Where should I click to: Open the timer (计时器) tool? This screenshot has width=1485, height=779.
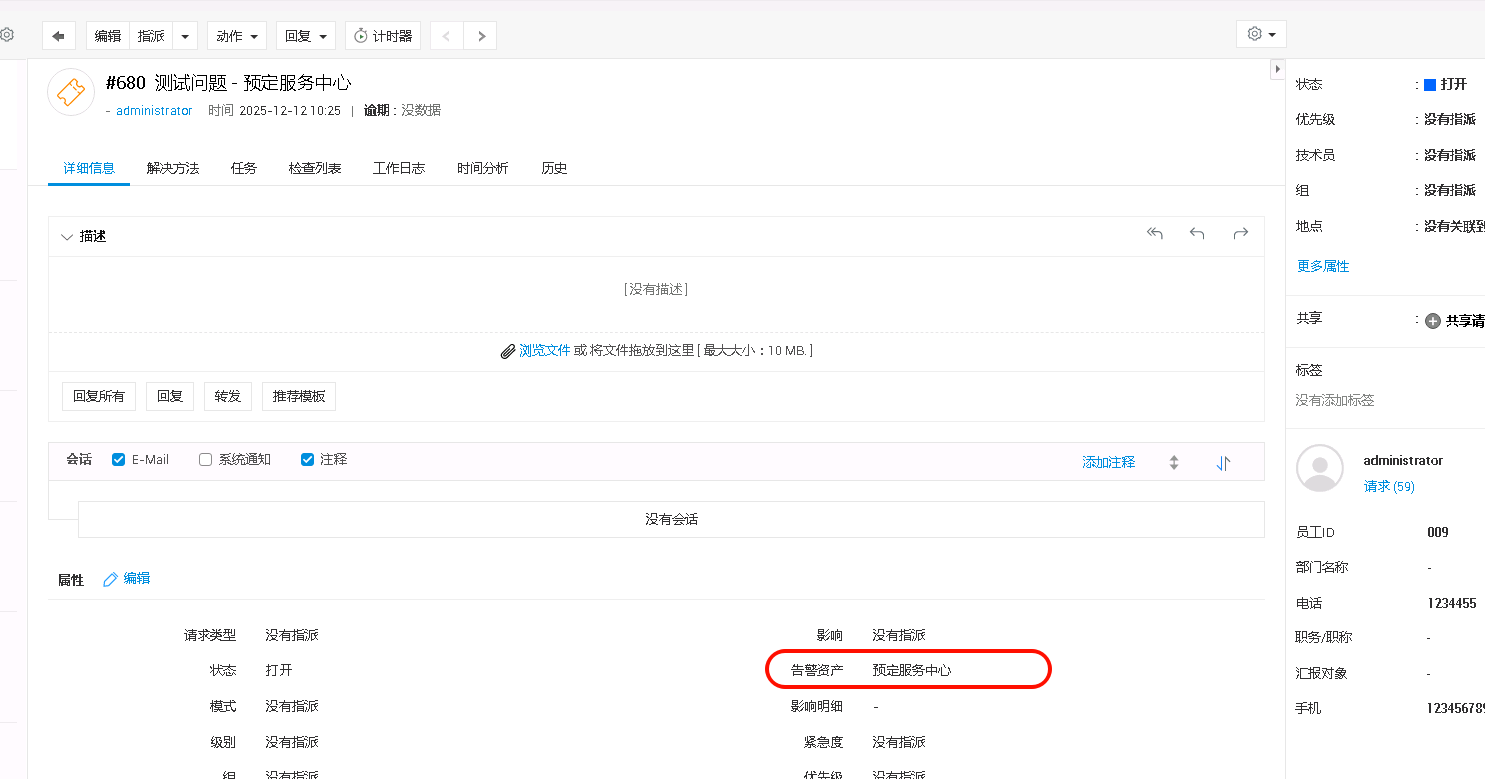click(383, 36)
